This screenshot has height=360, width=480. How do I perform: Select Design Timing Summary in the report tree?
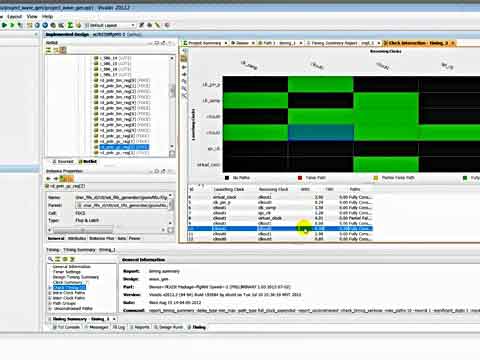[76, 277]
